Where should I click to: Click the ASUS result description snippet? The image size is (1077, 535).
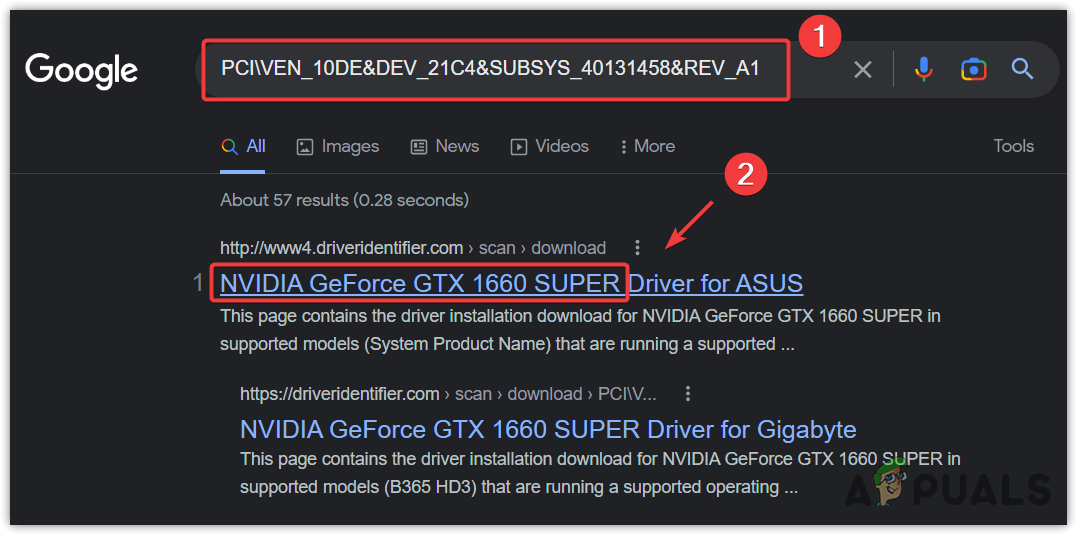[x=580, y=330]
